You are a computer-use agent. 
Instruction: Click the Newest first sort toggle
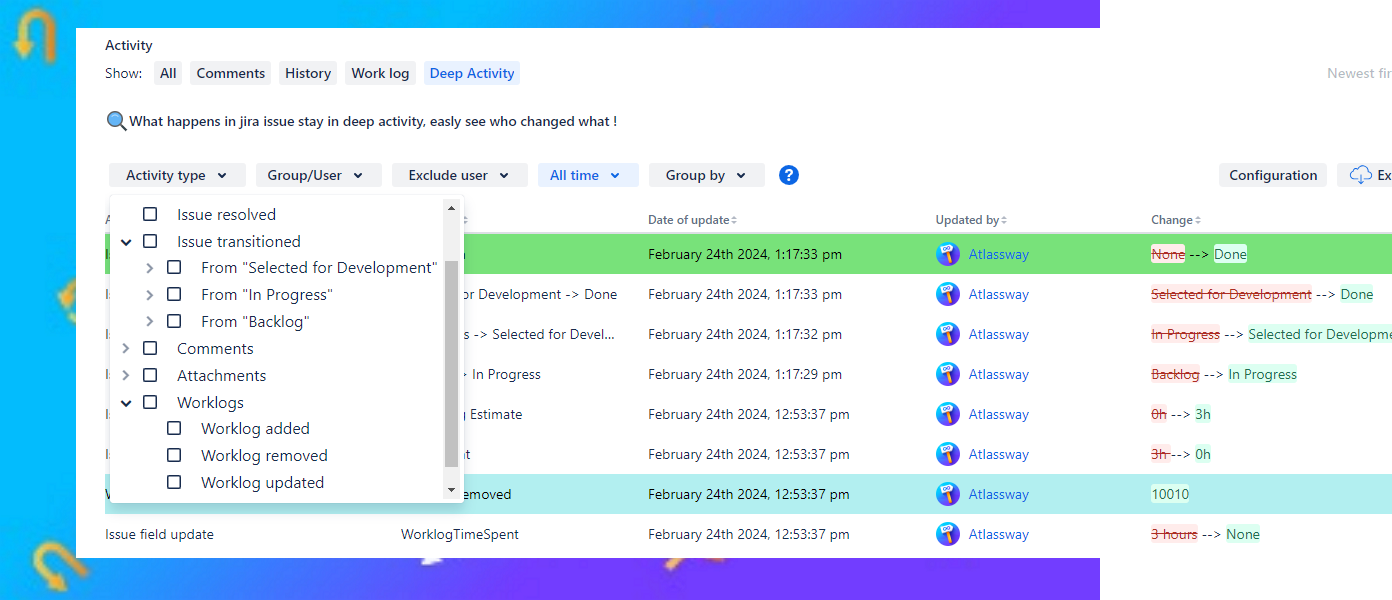1359,73
